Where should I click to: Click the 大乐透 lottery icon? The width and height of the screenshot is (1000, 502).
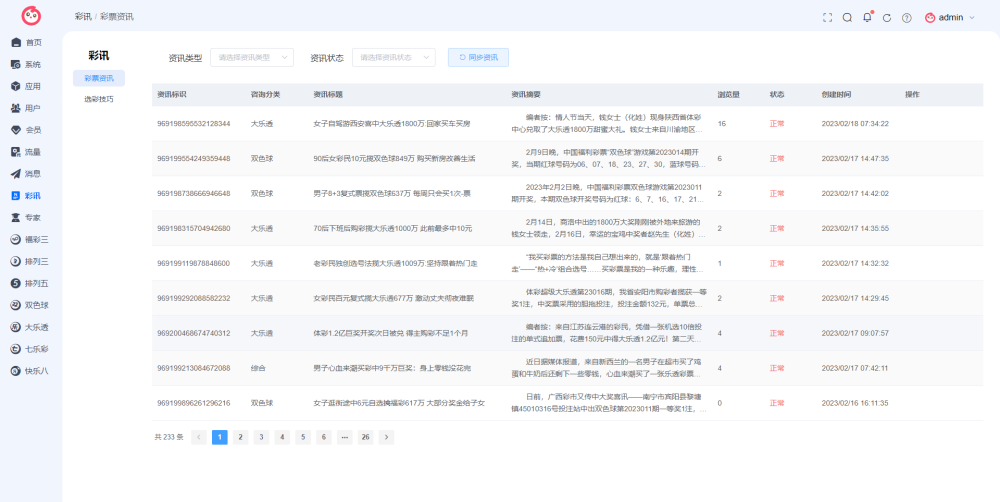tap(17, 327)
